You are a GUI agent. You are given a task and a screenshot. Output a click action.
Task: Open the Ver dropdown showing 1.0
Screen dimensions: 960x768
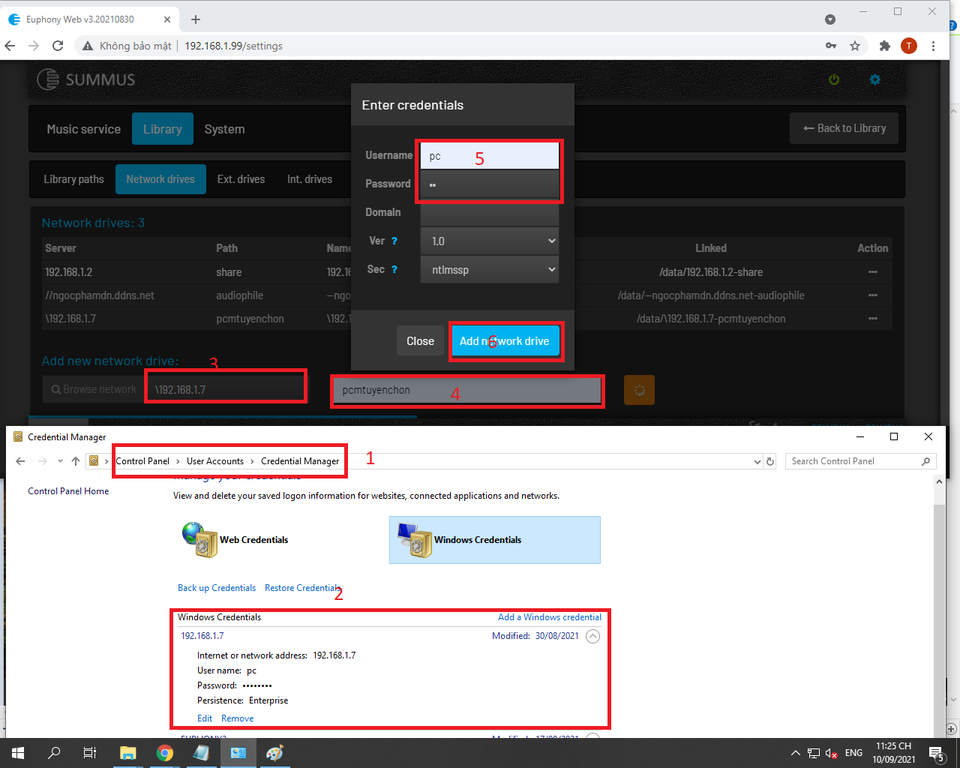(x=490, y=241)
